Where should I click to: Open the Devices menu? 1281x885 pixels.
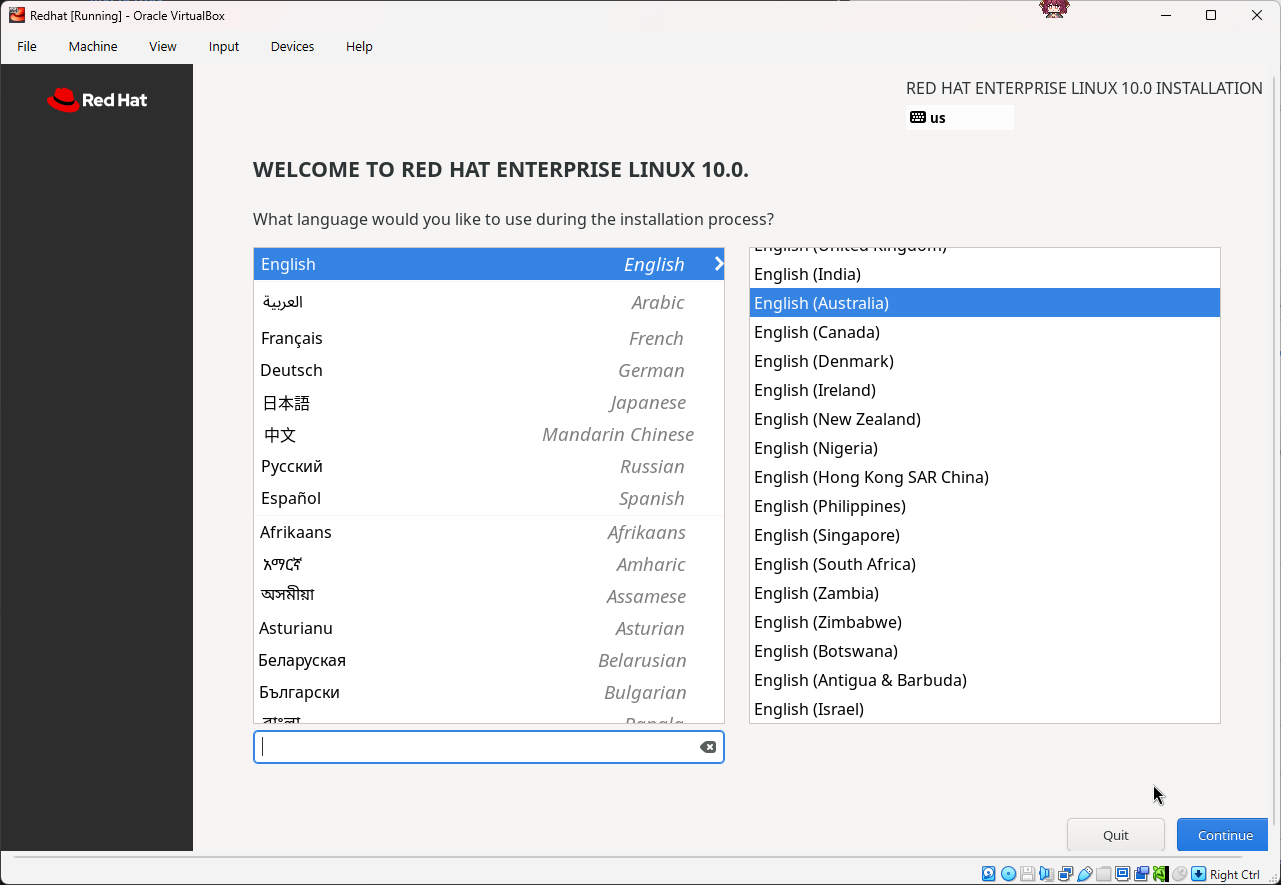pos(292,46)
